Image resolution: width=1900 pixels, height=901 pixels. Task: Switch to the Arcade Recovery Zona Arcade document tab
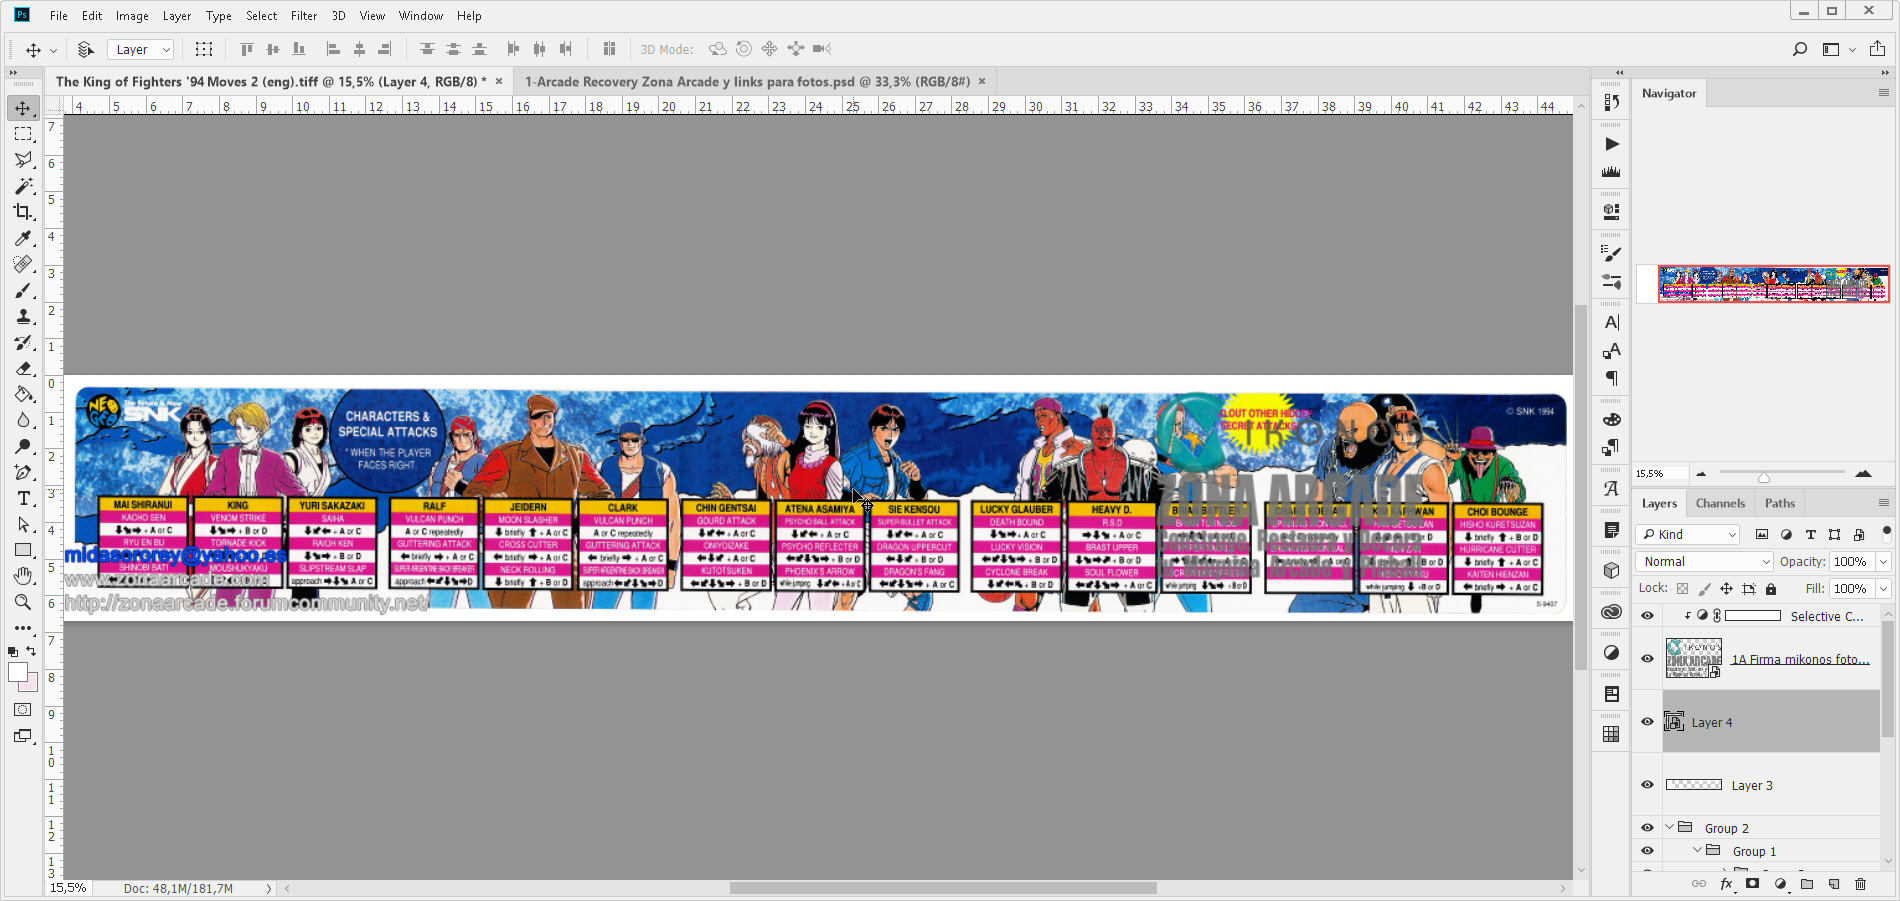point(747,82)
